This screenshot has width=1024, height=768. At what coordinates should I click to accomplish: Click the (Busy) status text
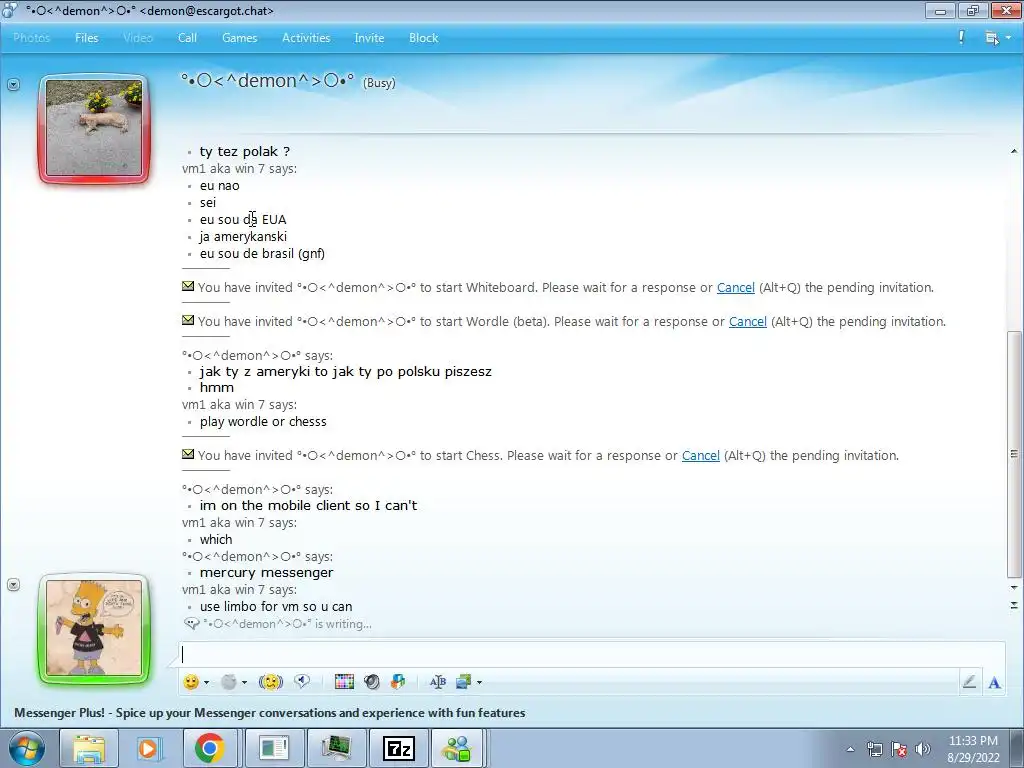(379, 83)
